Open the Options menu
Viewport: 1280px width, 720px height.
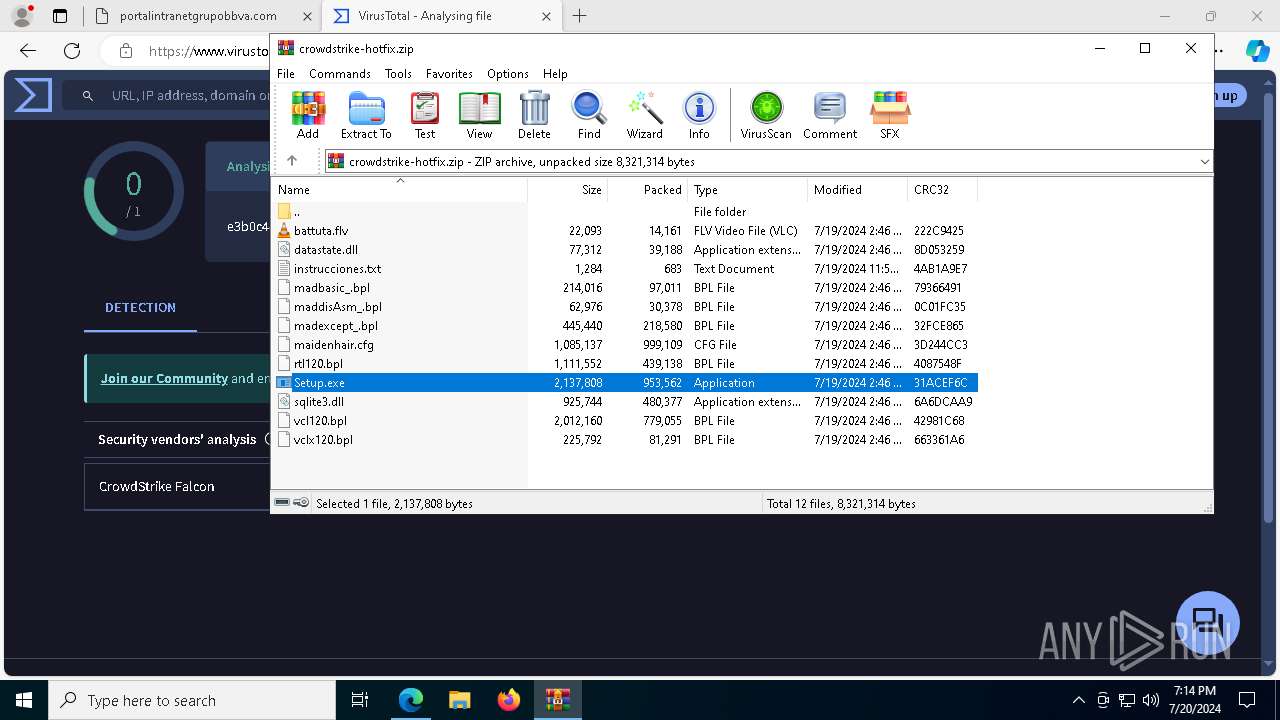click(508, 74)
